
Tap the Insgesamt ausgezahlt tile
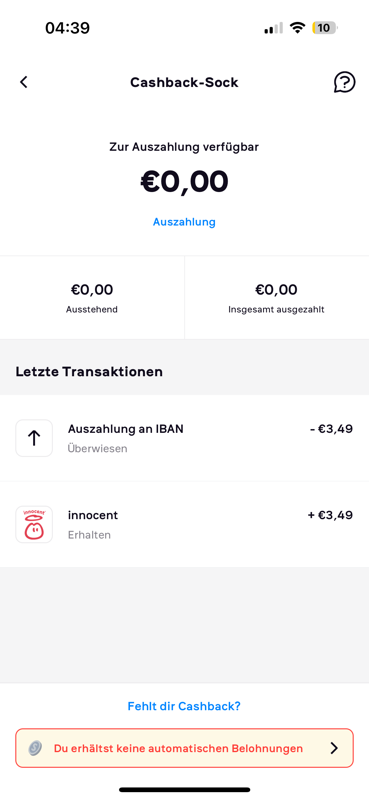(277, 297)
